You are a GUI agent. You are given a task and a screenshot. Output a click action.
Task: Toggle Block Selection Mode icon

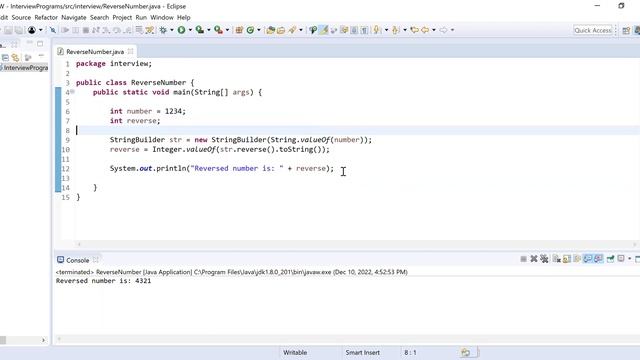click(x=354, y=30)
